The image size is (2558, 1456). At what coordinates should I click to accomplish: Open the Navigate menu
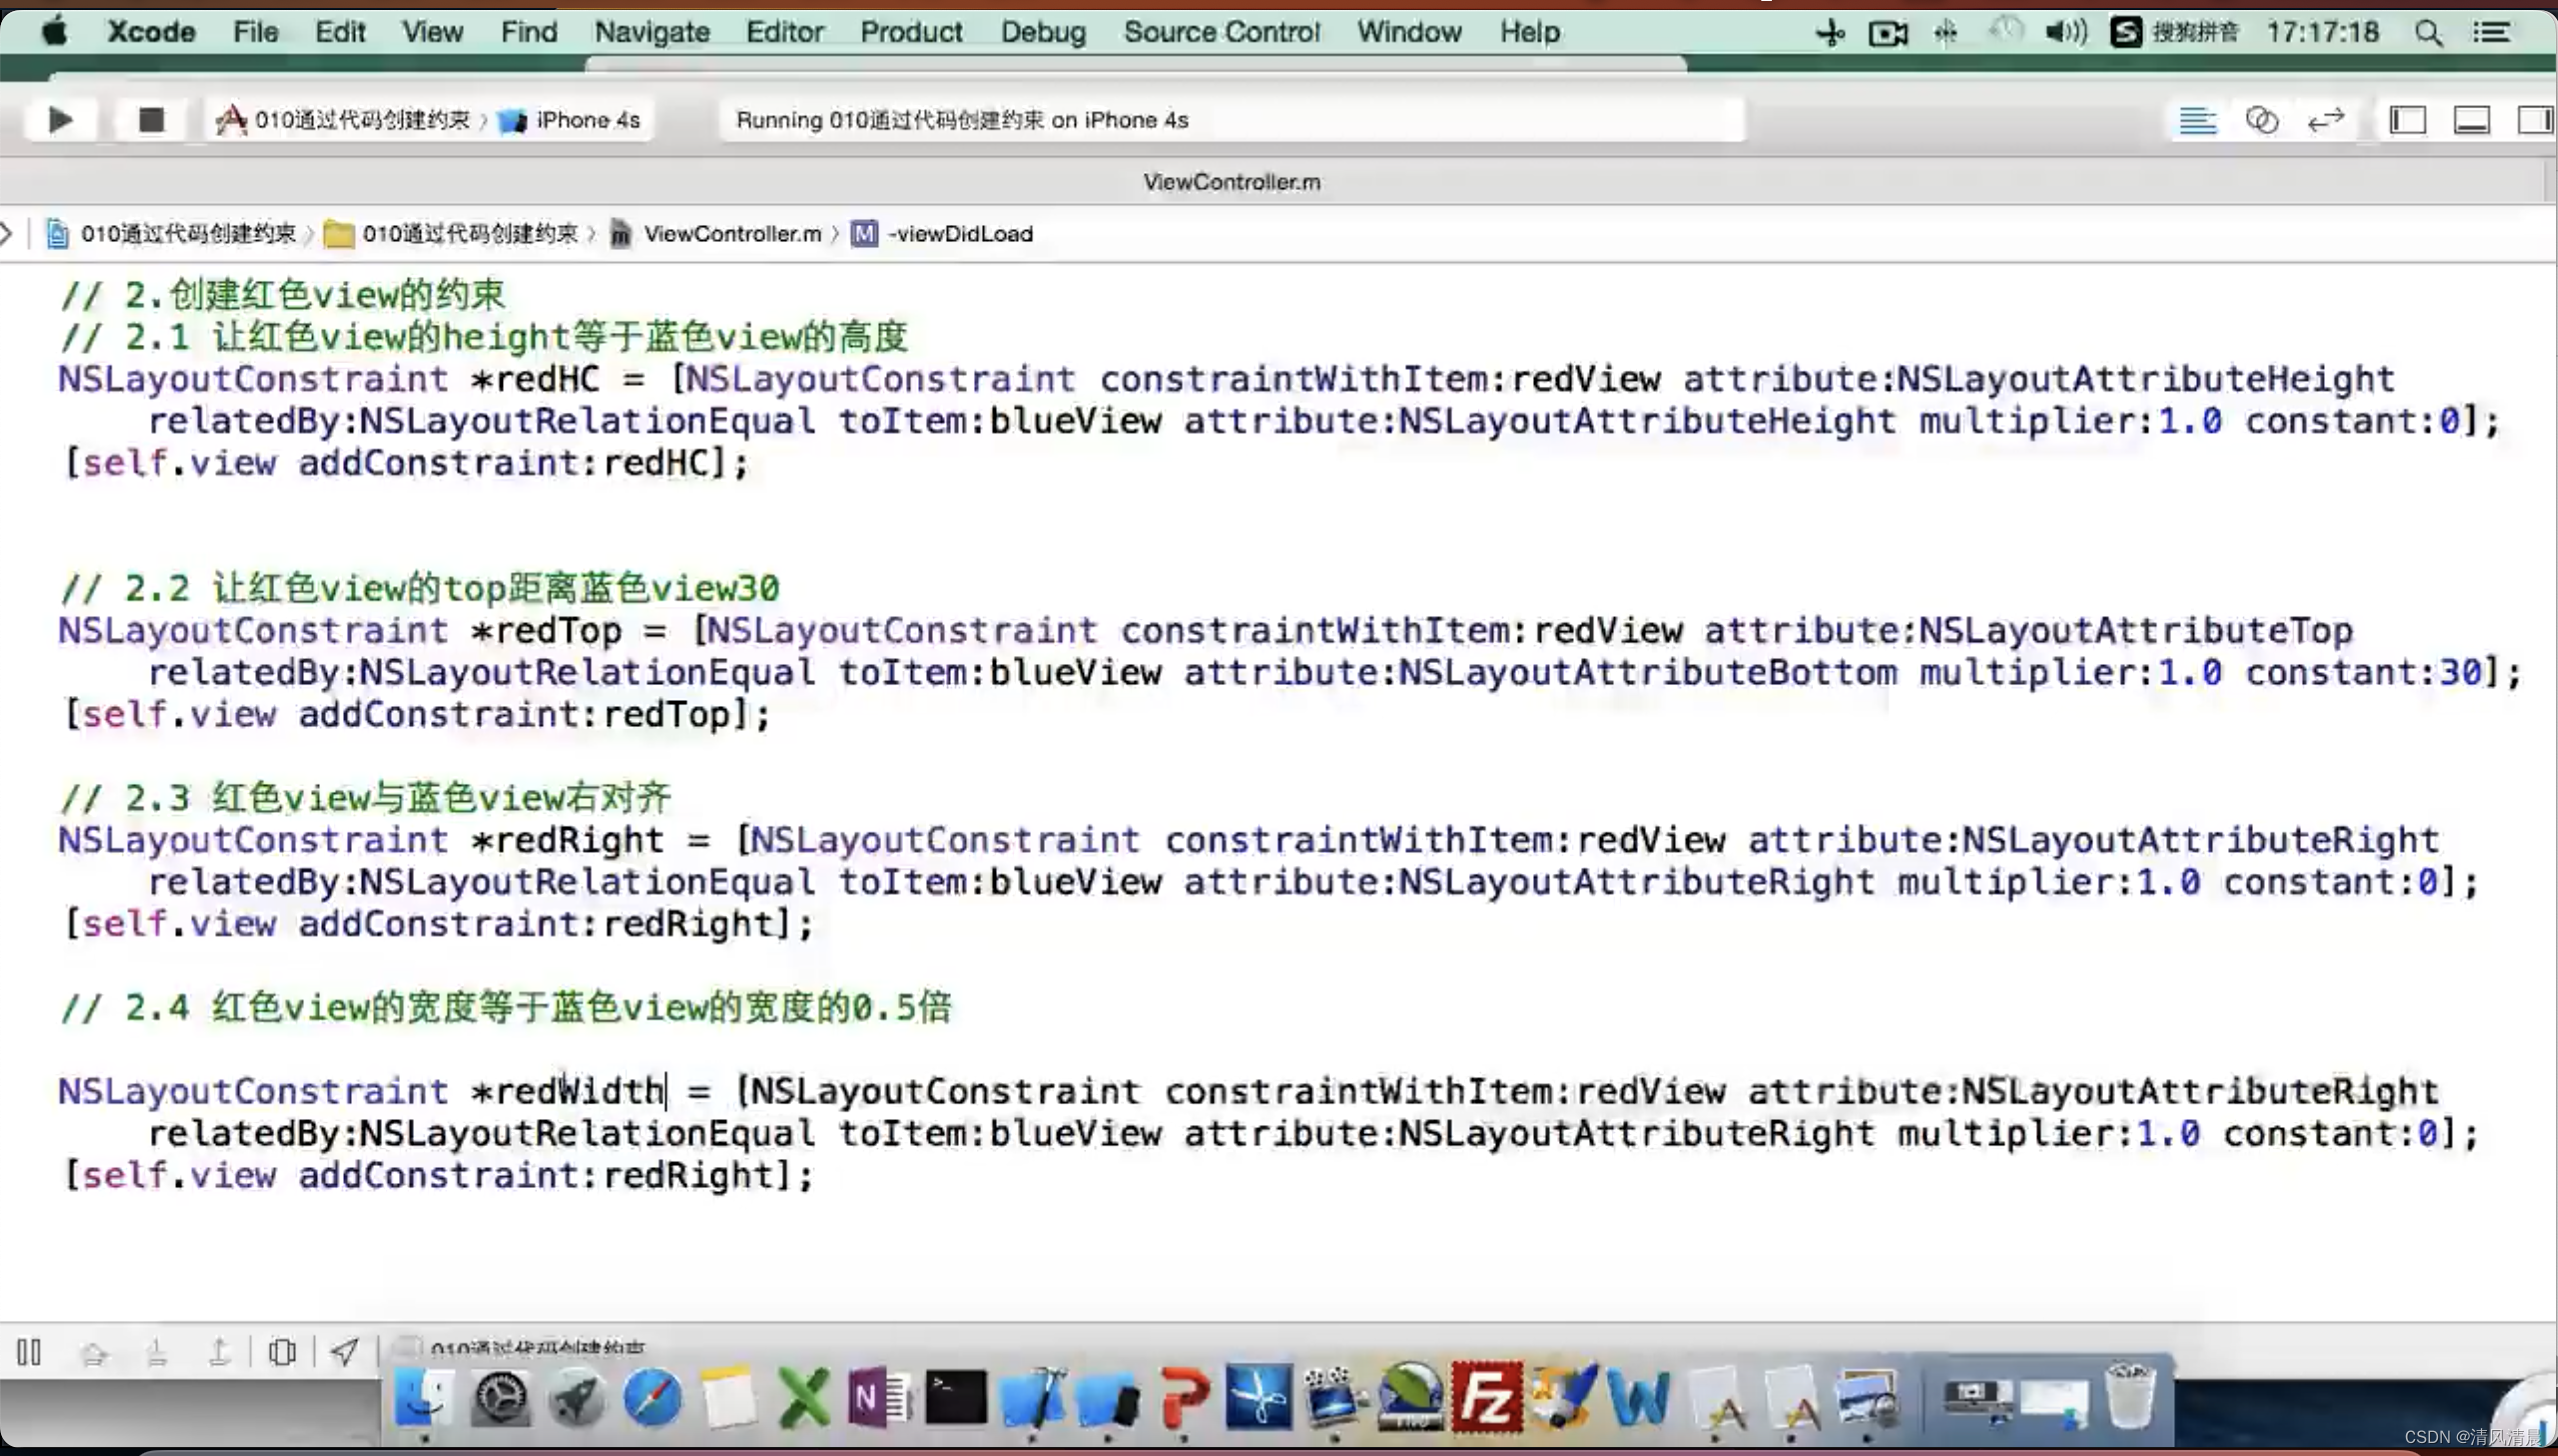coord(652,32)
